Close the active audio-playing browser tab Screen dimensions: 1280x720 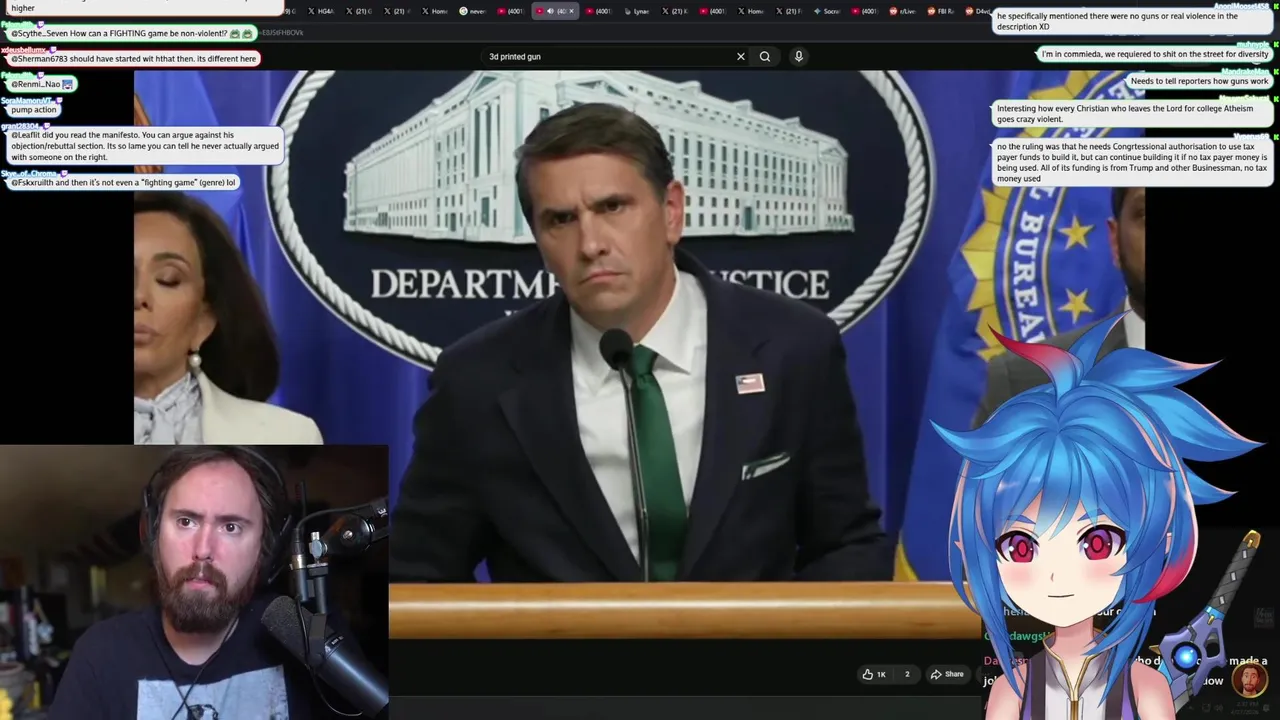click(571, 11)
